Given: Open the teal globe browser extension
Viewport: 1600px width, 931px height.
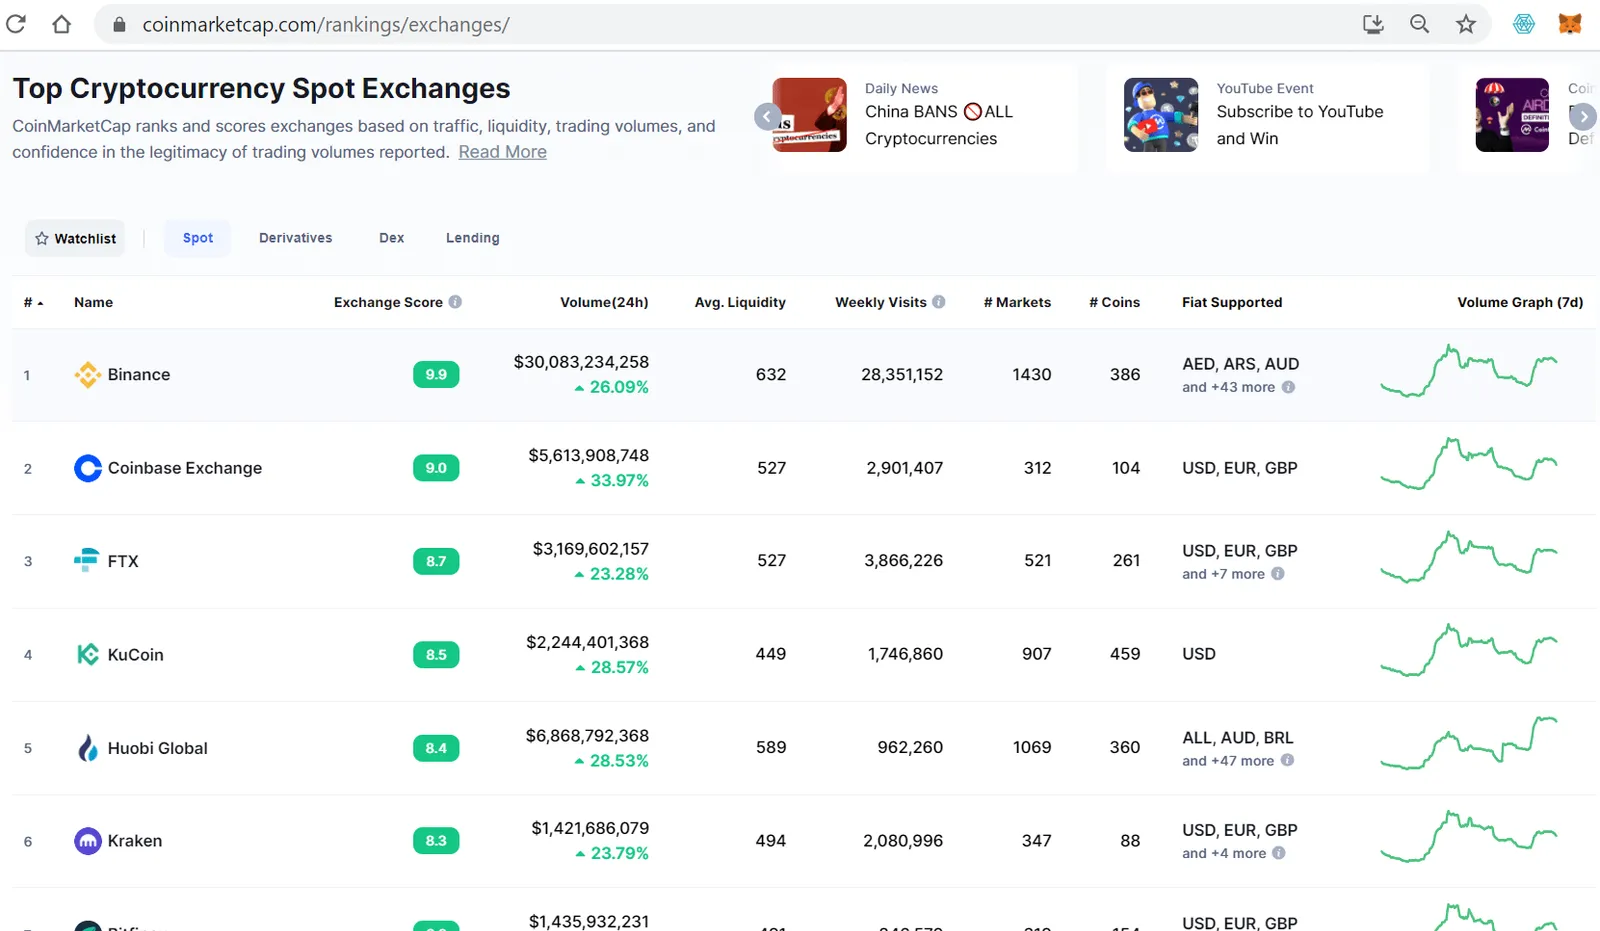Looking at the screenshot, I should pos(1524,24).
